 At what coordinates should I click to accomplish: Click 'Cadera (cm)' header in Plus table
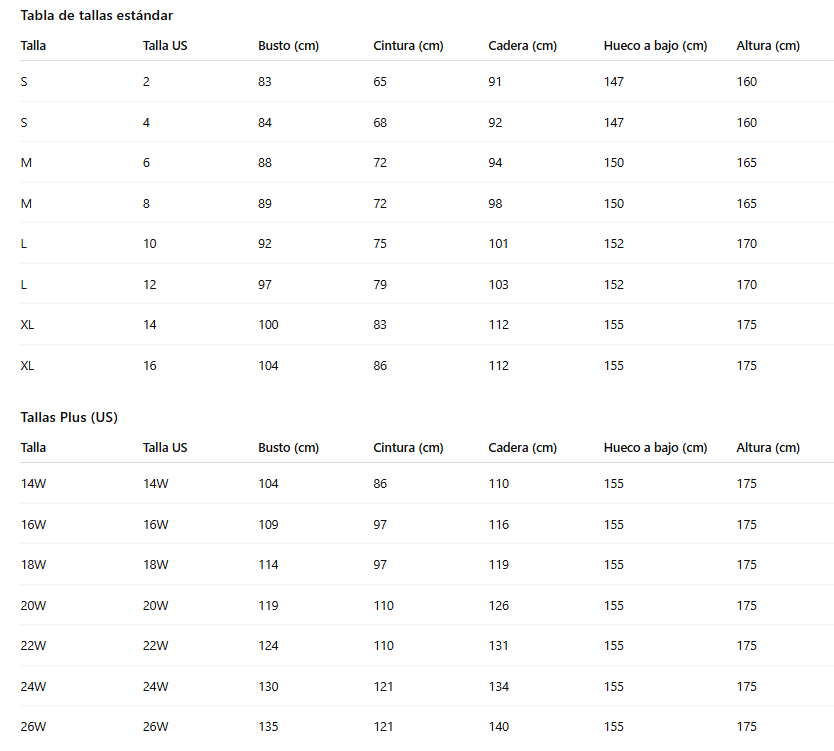(x=522, y=448)
